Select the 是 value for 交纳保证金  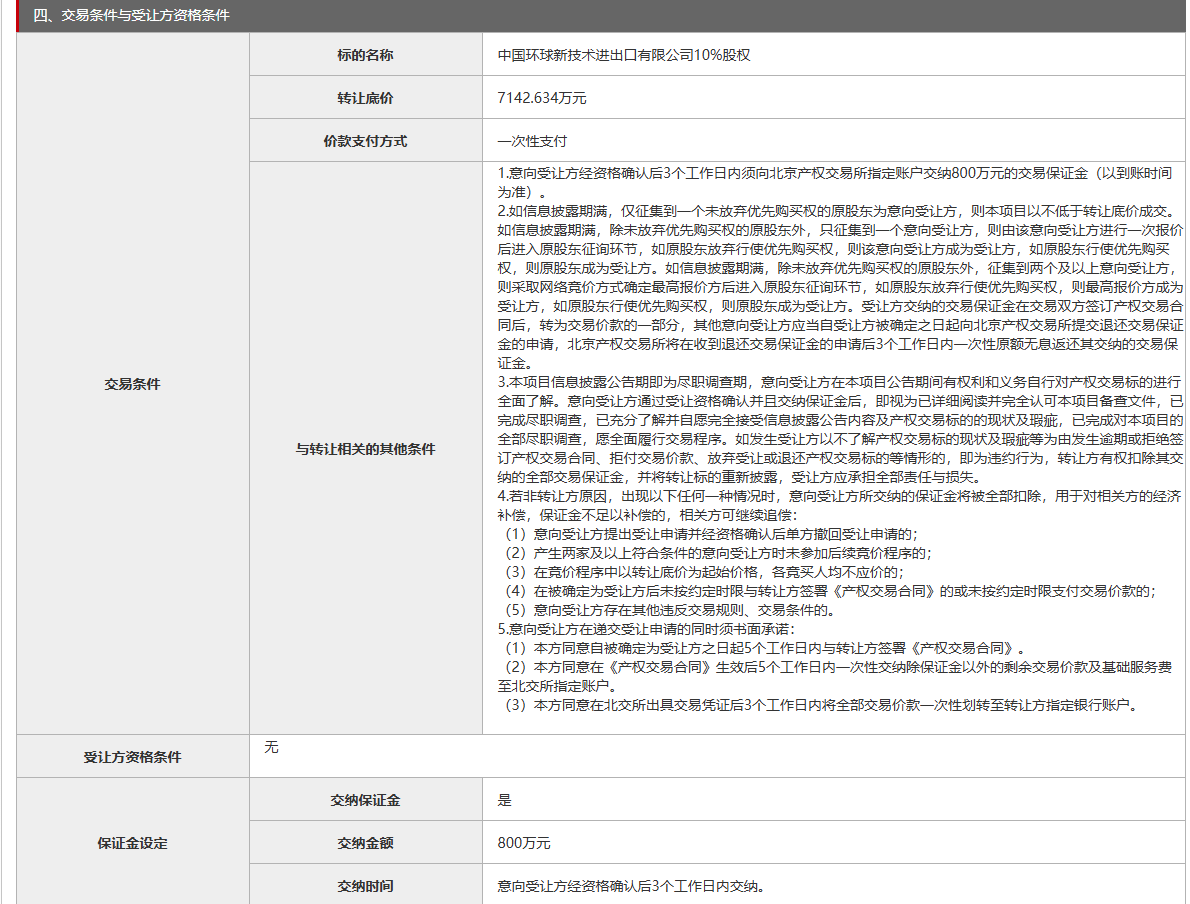pyautogui.click(x=505, y=800)
